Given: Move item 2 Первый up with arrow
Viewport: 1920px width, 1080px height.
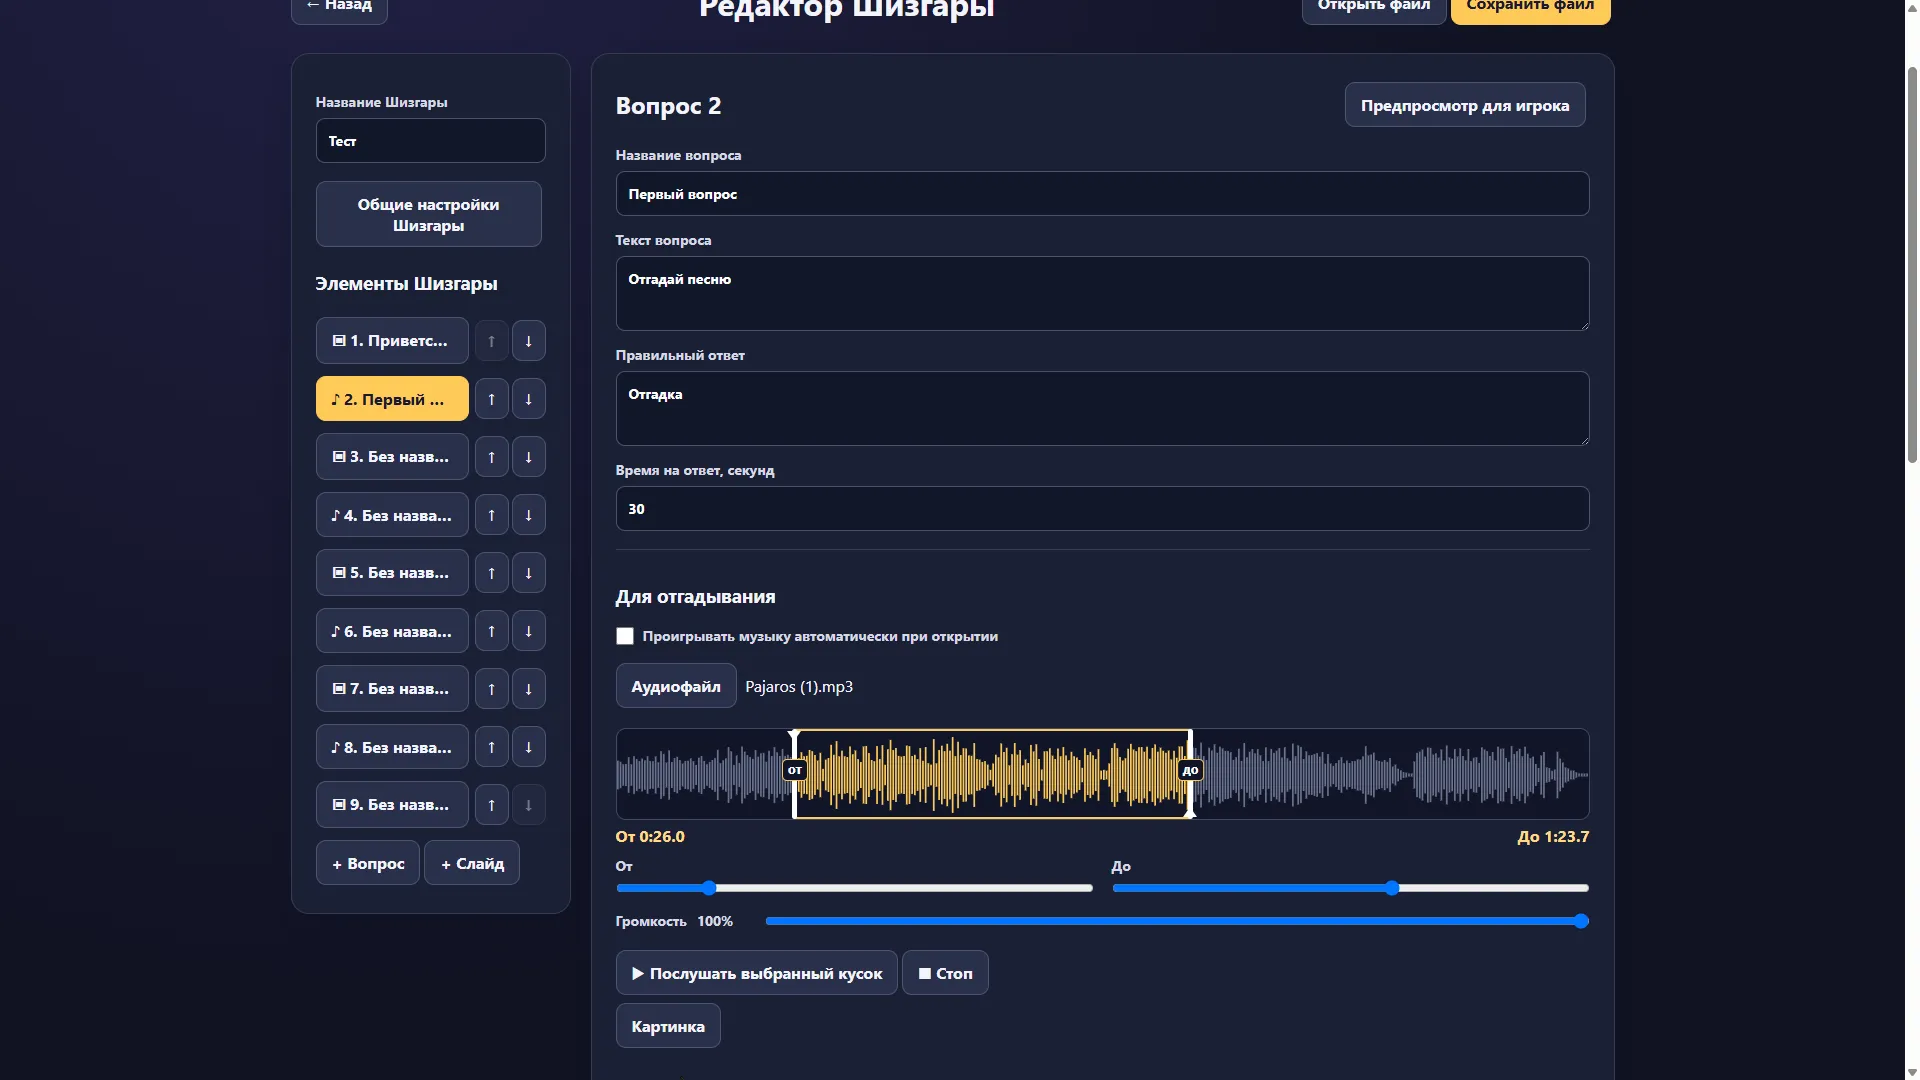Looking at the screenshot, I should [491, 399].
